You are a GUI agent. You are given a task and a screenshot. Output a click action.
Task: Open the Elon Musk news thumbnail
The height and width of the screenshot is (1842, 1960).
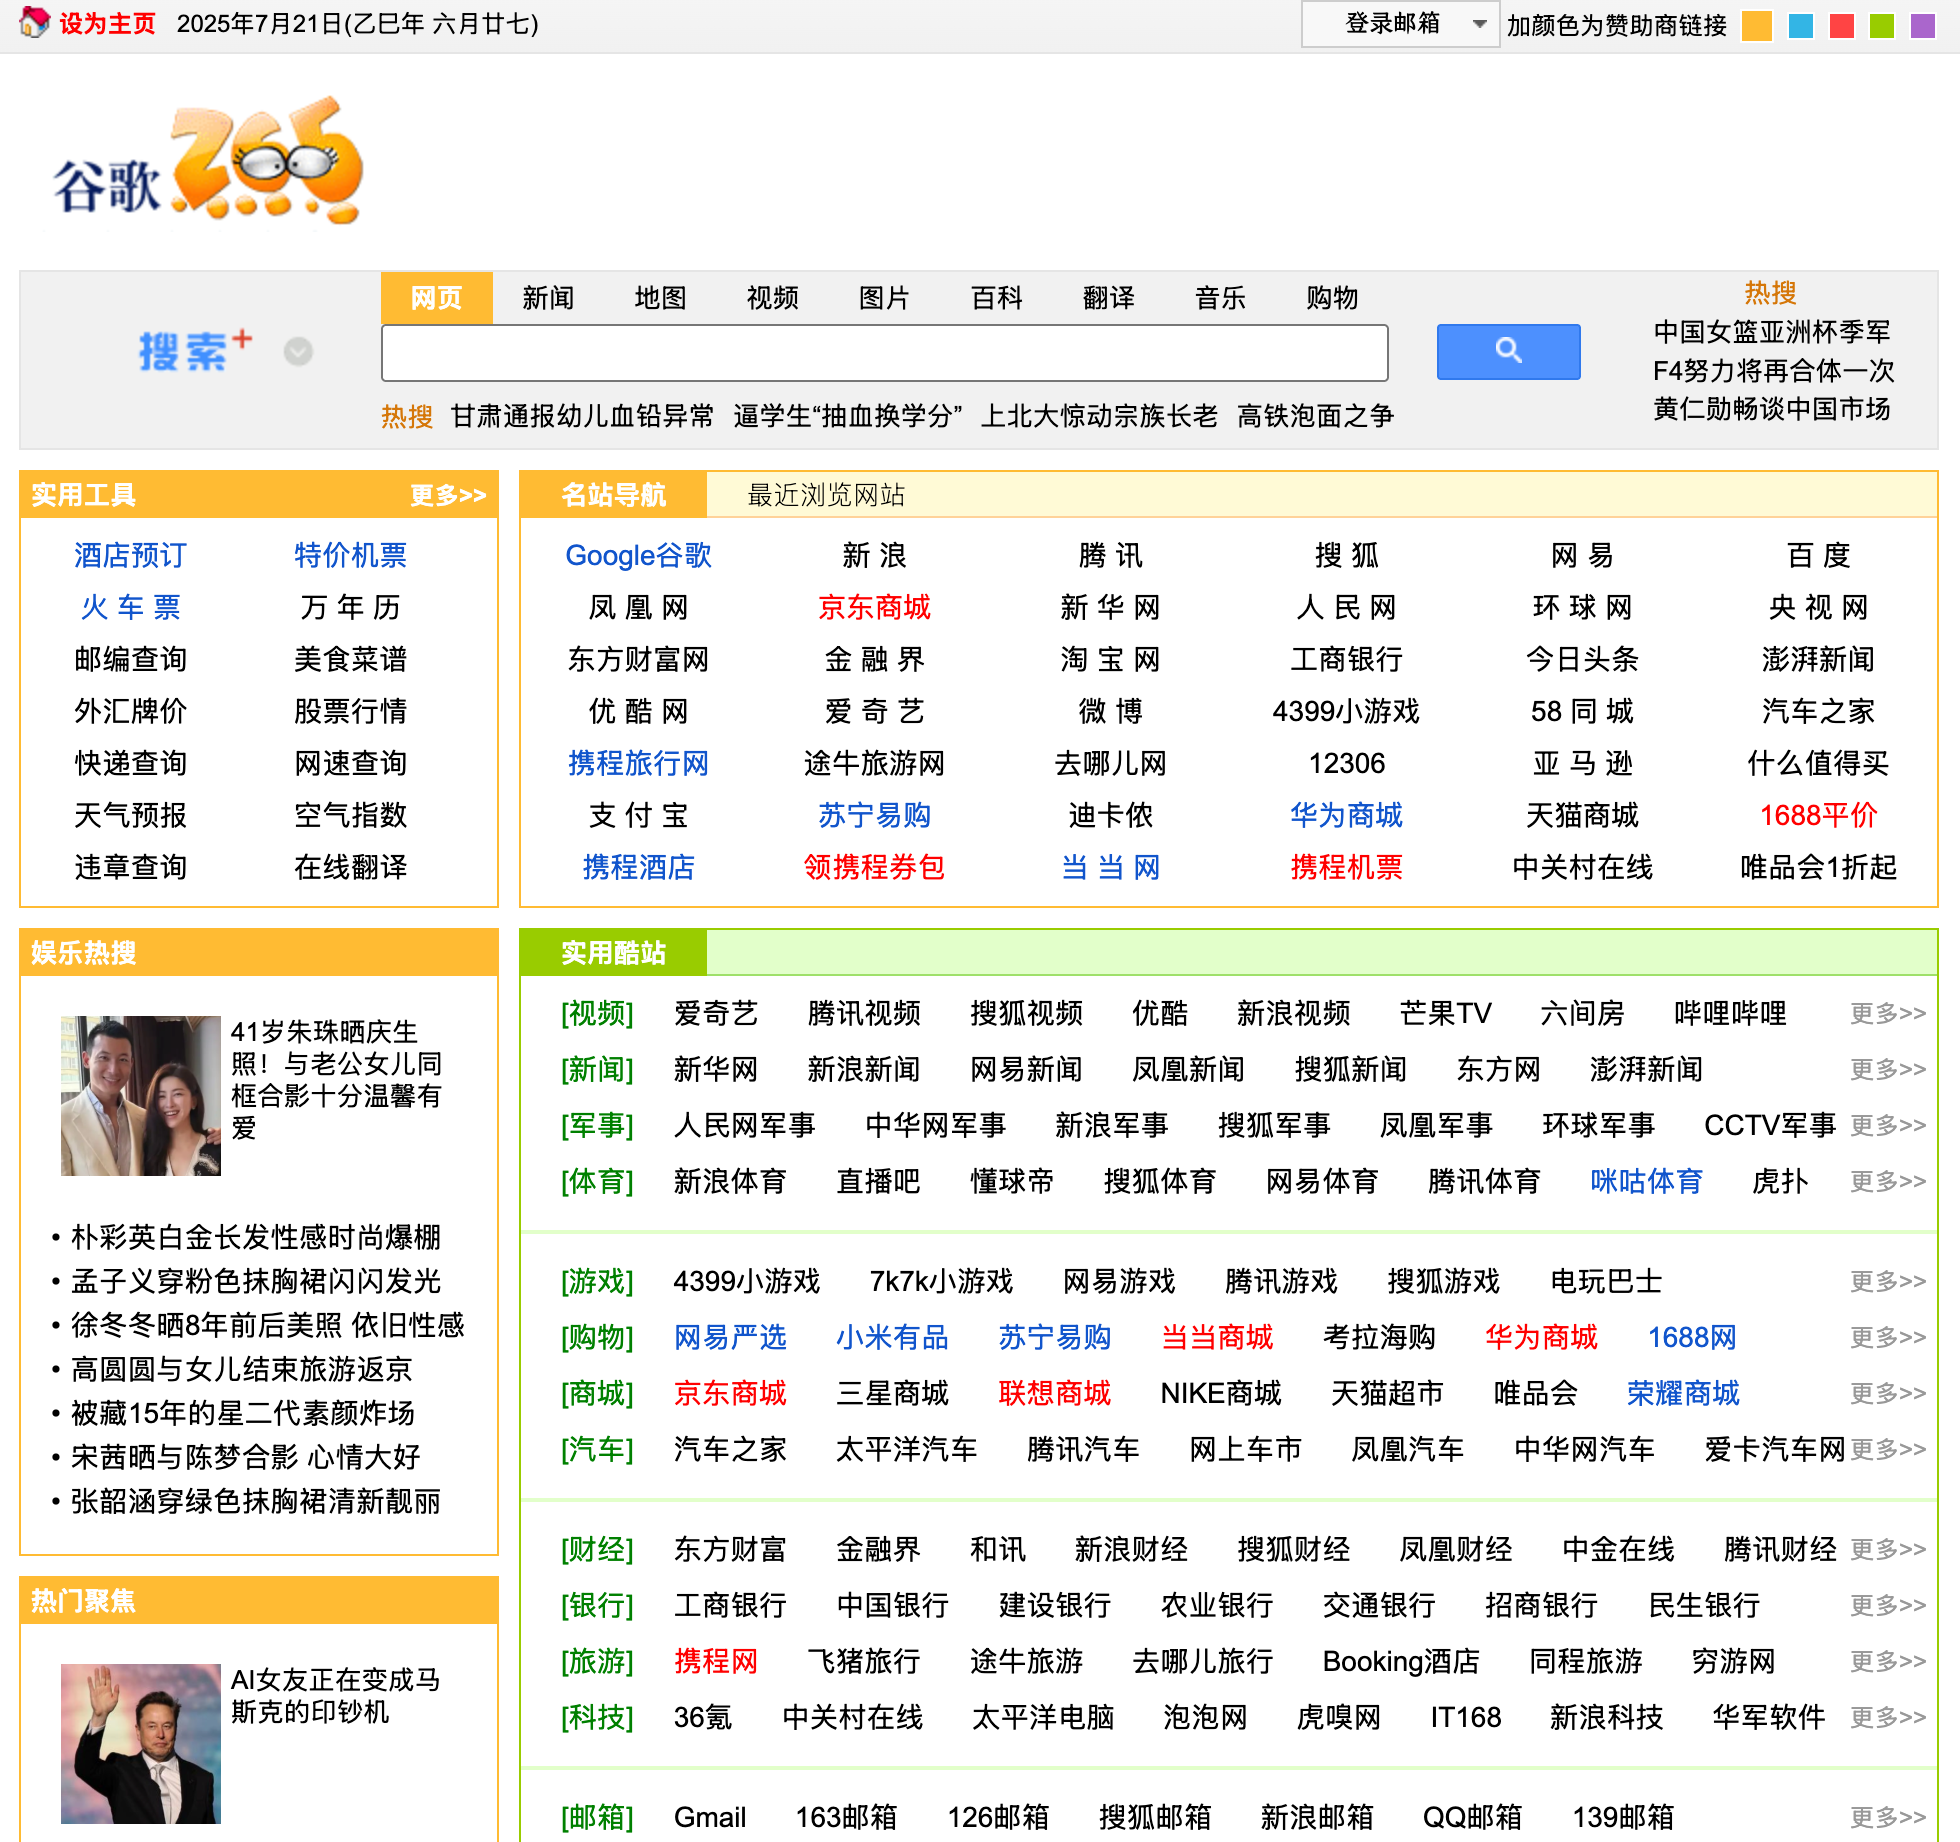pyautogui.click(x=140, y=1743)
